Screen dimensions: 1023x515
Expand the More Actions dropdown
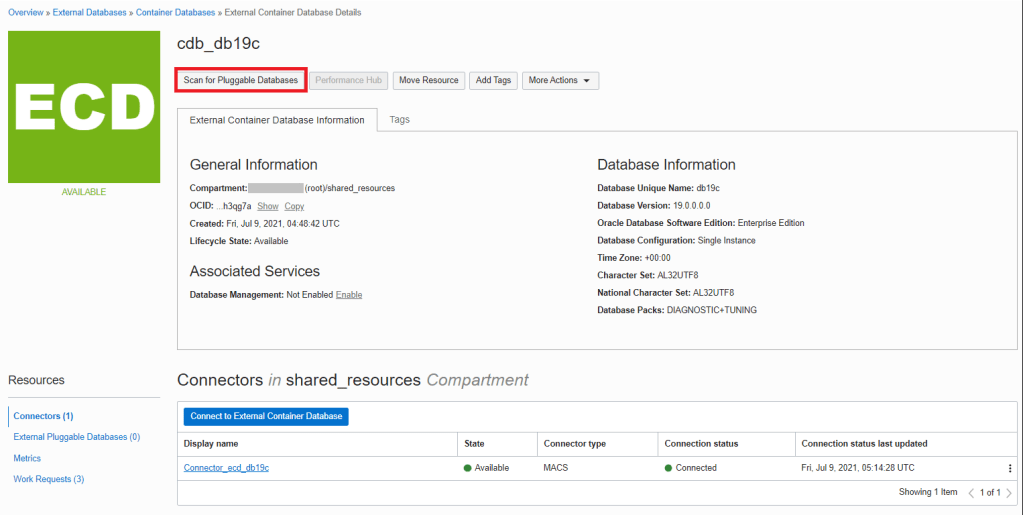(x=560, y=80)
